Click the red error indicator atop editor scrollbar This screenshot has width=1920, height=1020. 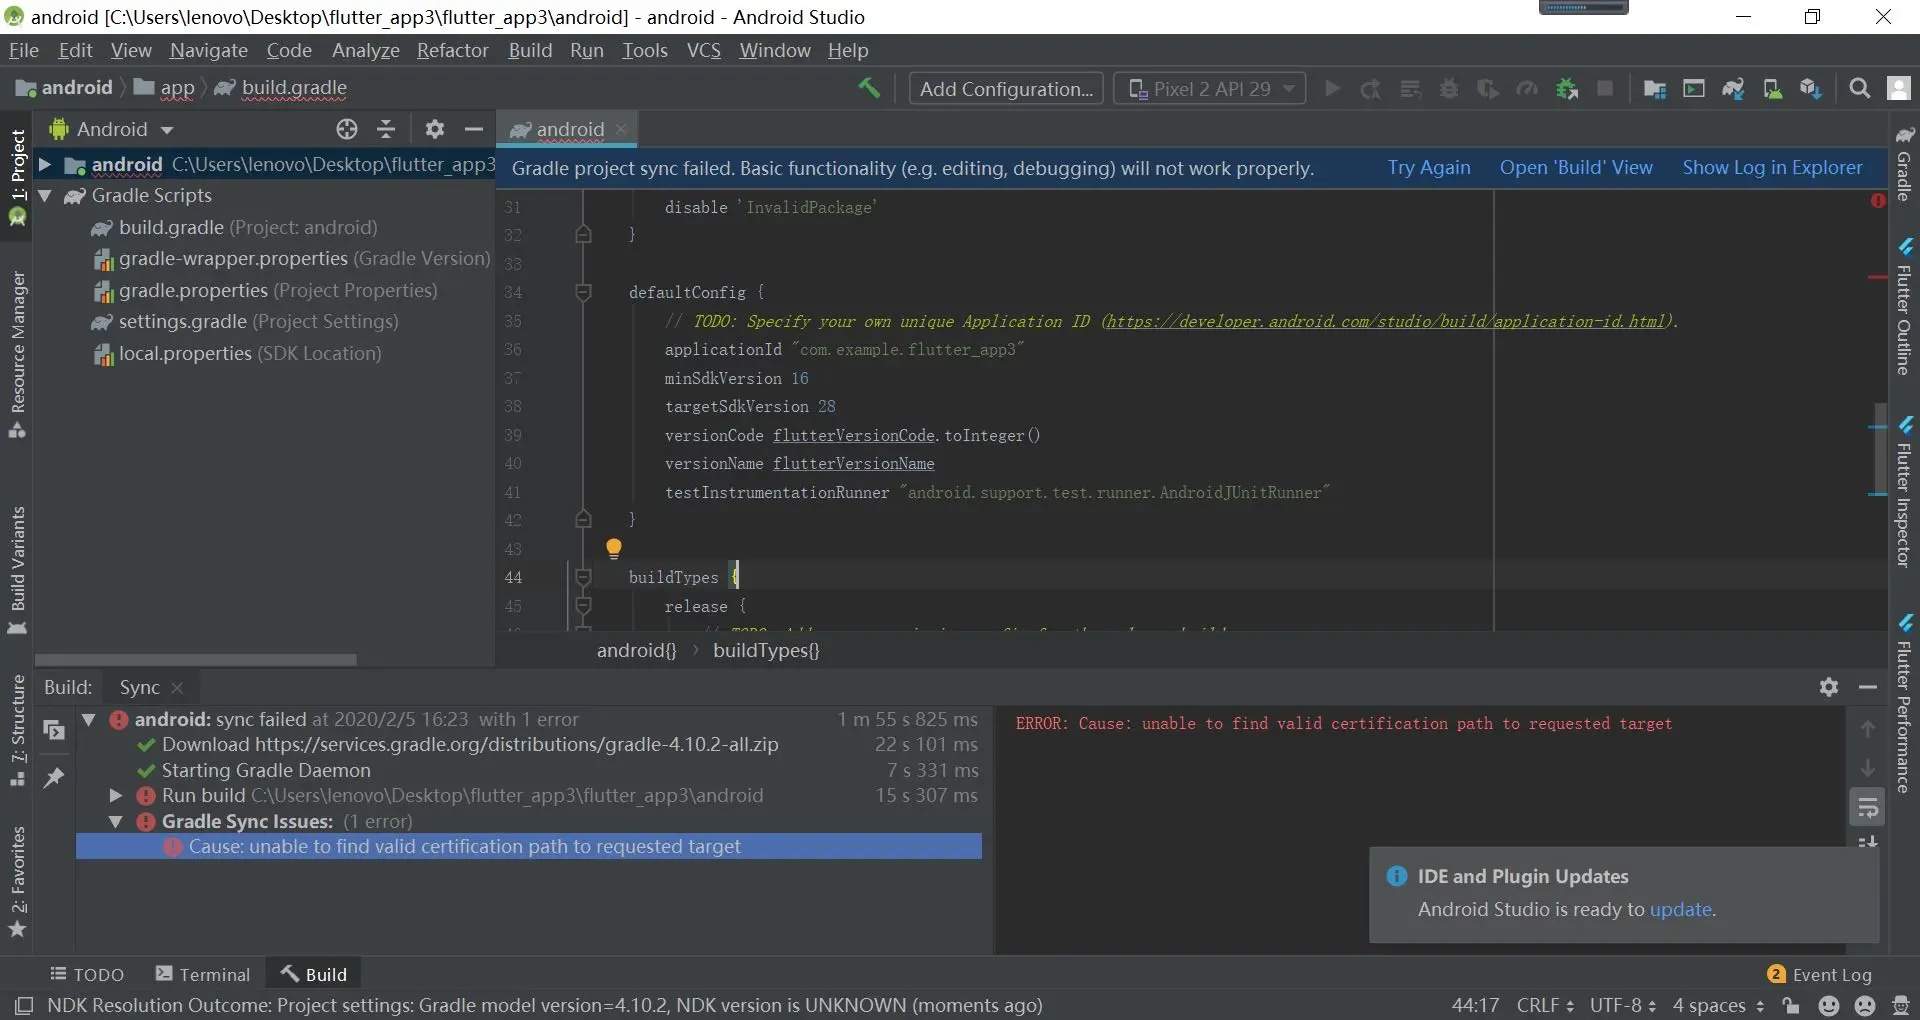coord(1878,201)
